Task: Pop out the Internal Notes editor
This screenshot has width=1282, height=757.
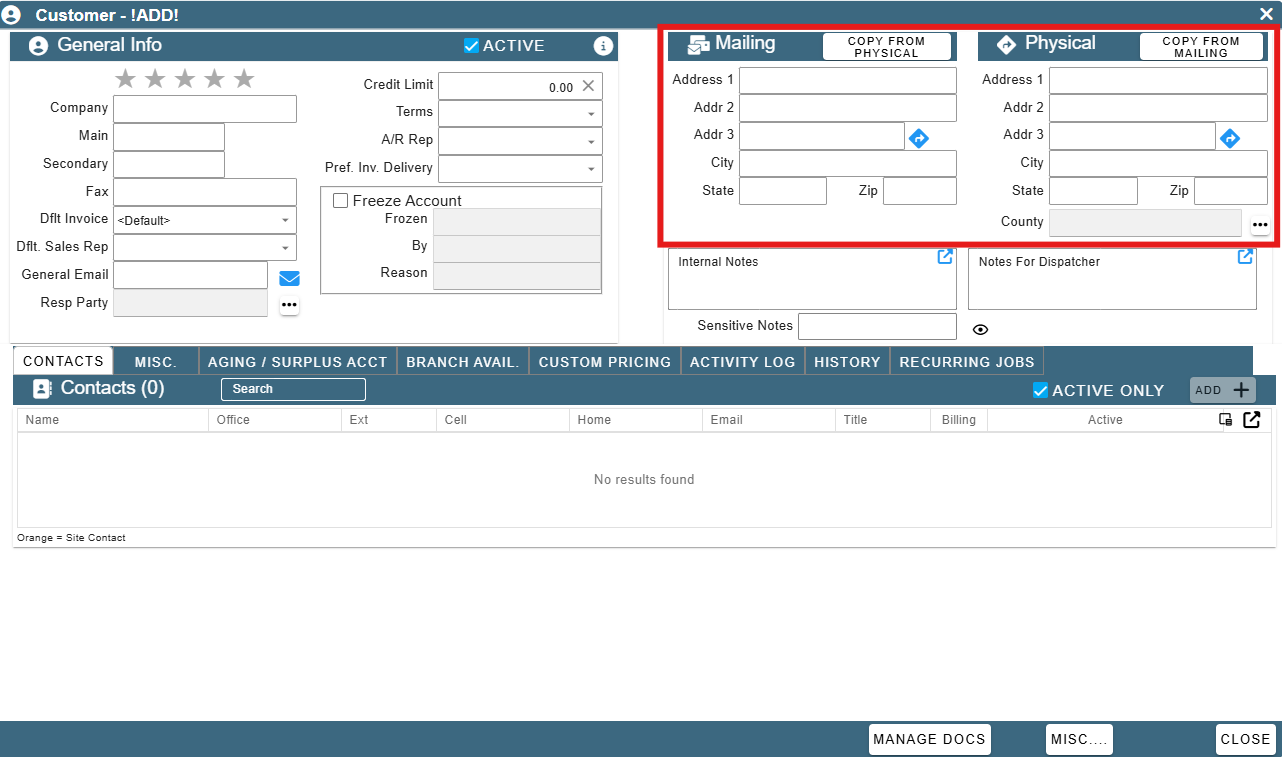Action: [945, 257]
